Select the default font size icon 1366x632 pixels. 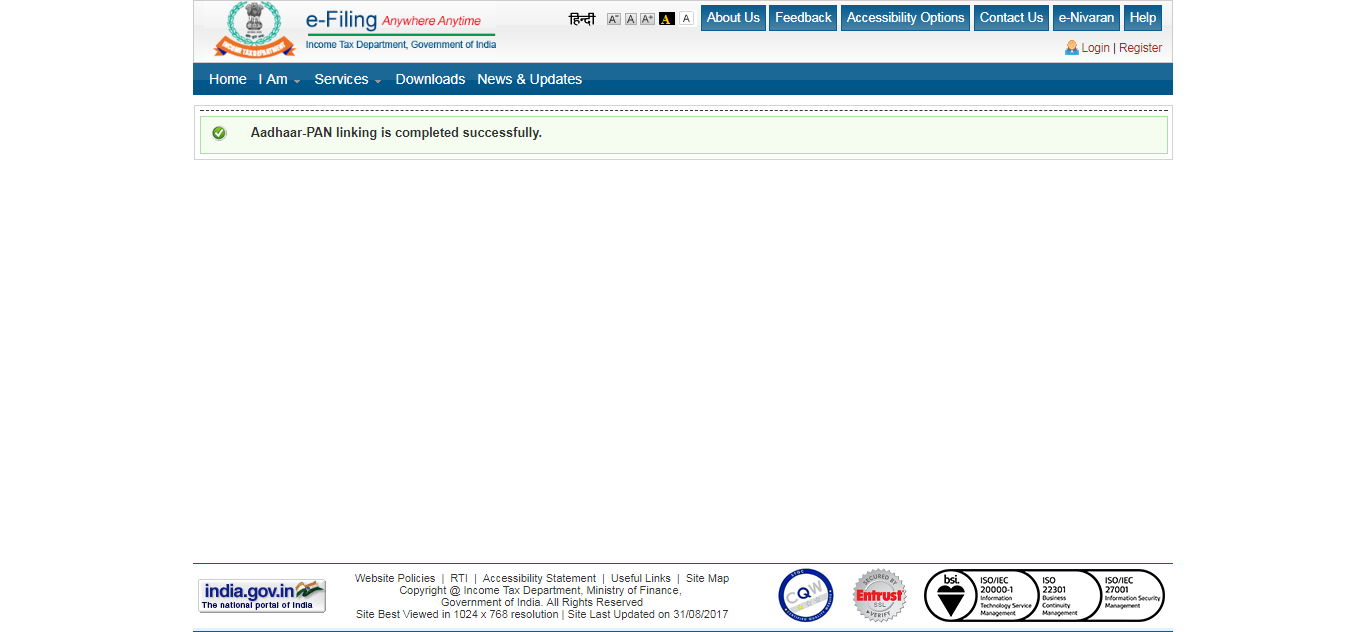tap(630, 18)
